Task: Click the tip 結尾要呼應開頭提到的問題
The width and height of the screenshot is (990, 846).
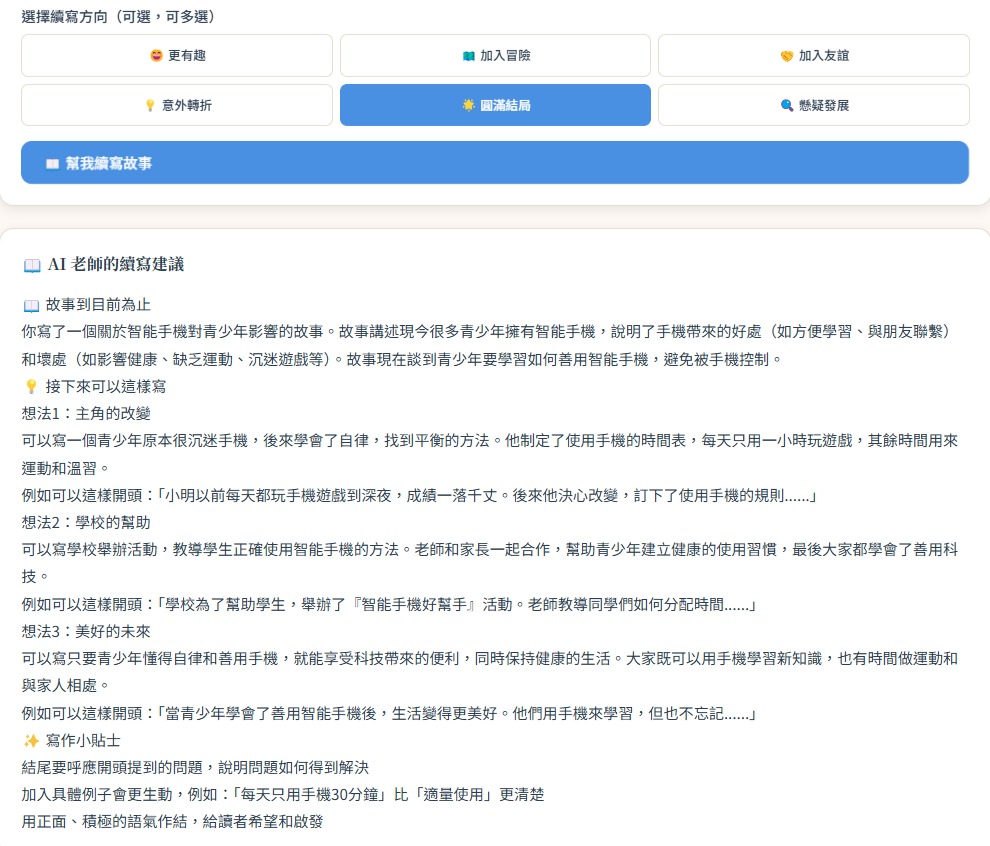Action: coord(195,768)
